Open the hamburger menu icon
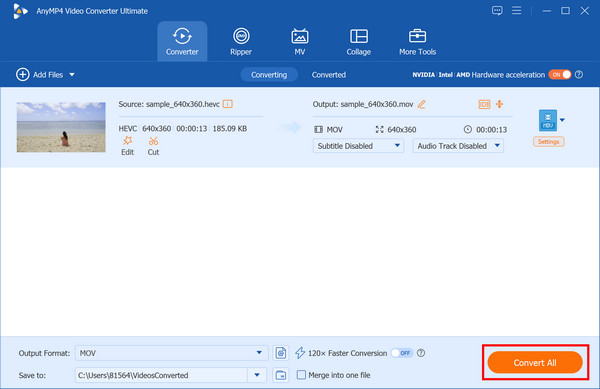Image resolution: width=600 pixels, height=389 pixels. [x=517, y=10]
